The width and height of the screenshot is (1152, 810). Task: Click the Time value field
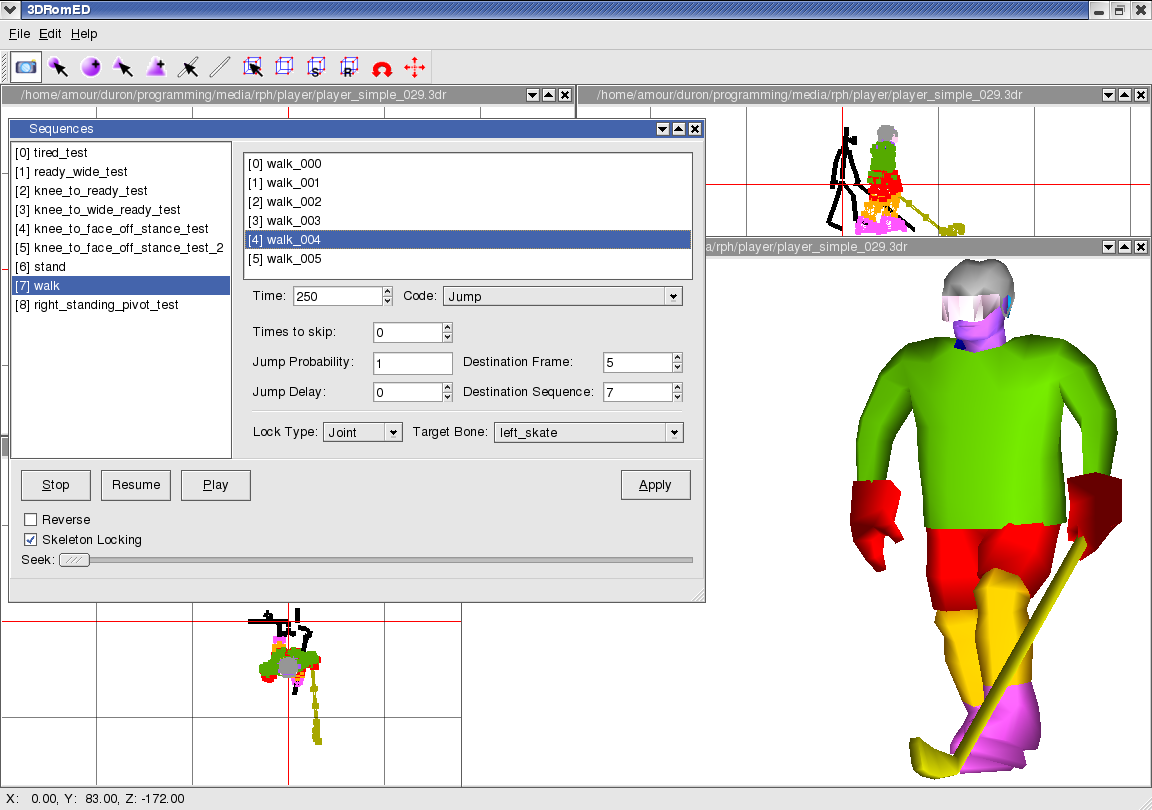[337, 296]
